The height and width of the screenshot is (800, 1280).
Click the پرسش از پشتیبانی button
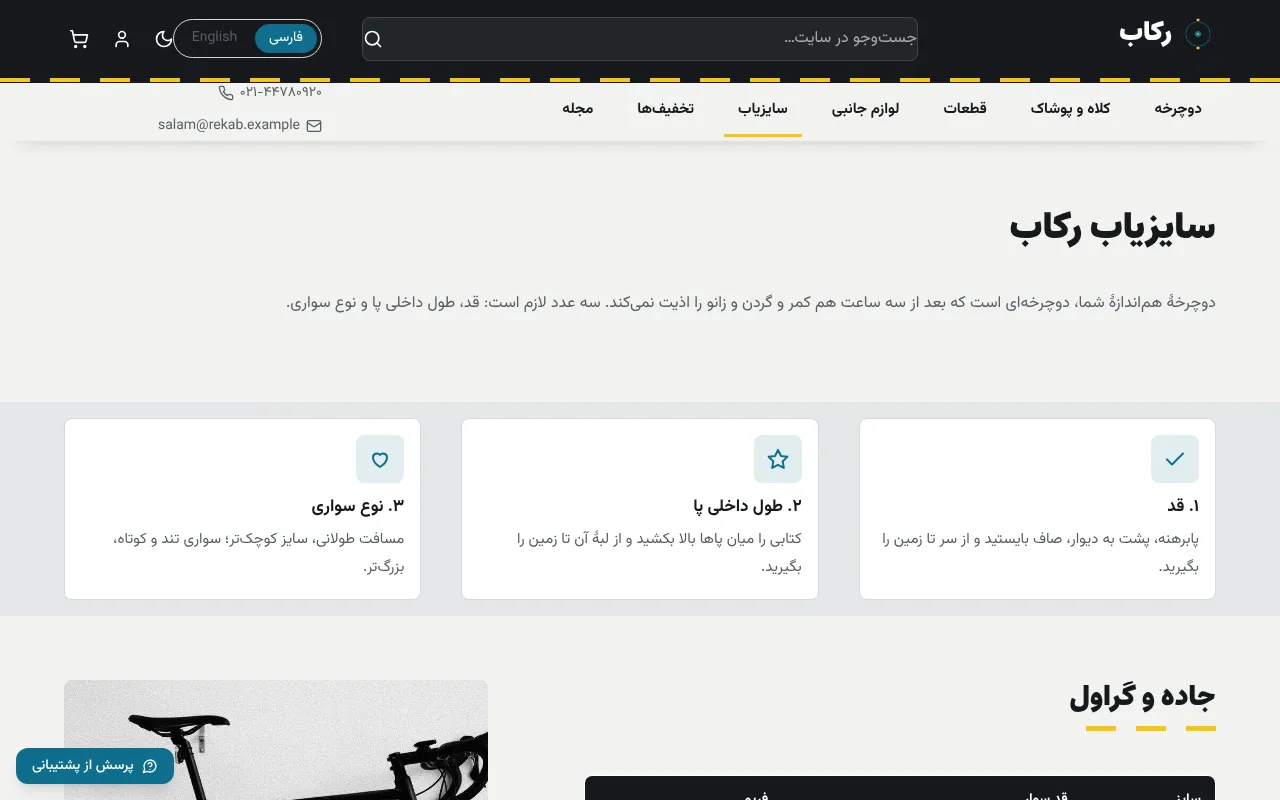(95, 766)
